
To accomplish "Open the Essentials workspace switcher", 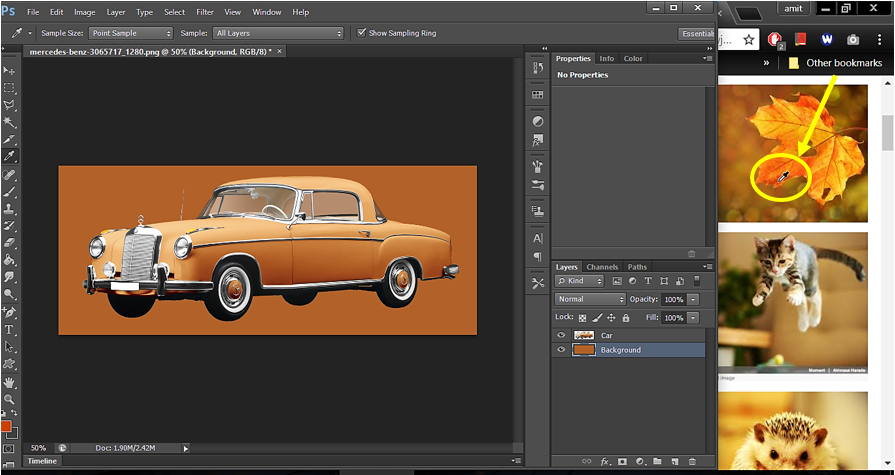I will 696,34.
